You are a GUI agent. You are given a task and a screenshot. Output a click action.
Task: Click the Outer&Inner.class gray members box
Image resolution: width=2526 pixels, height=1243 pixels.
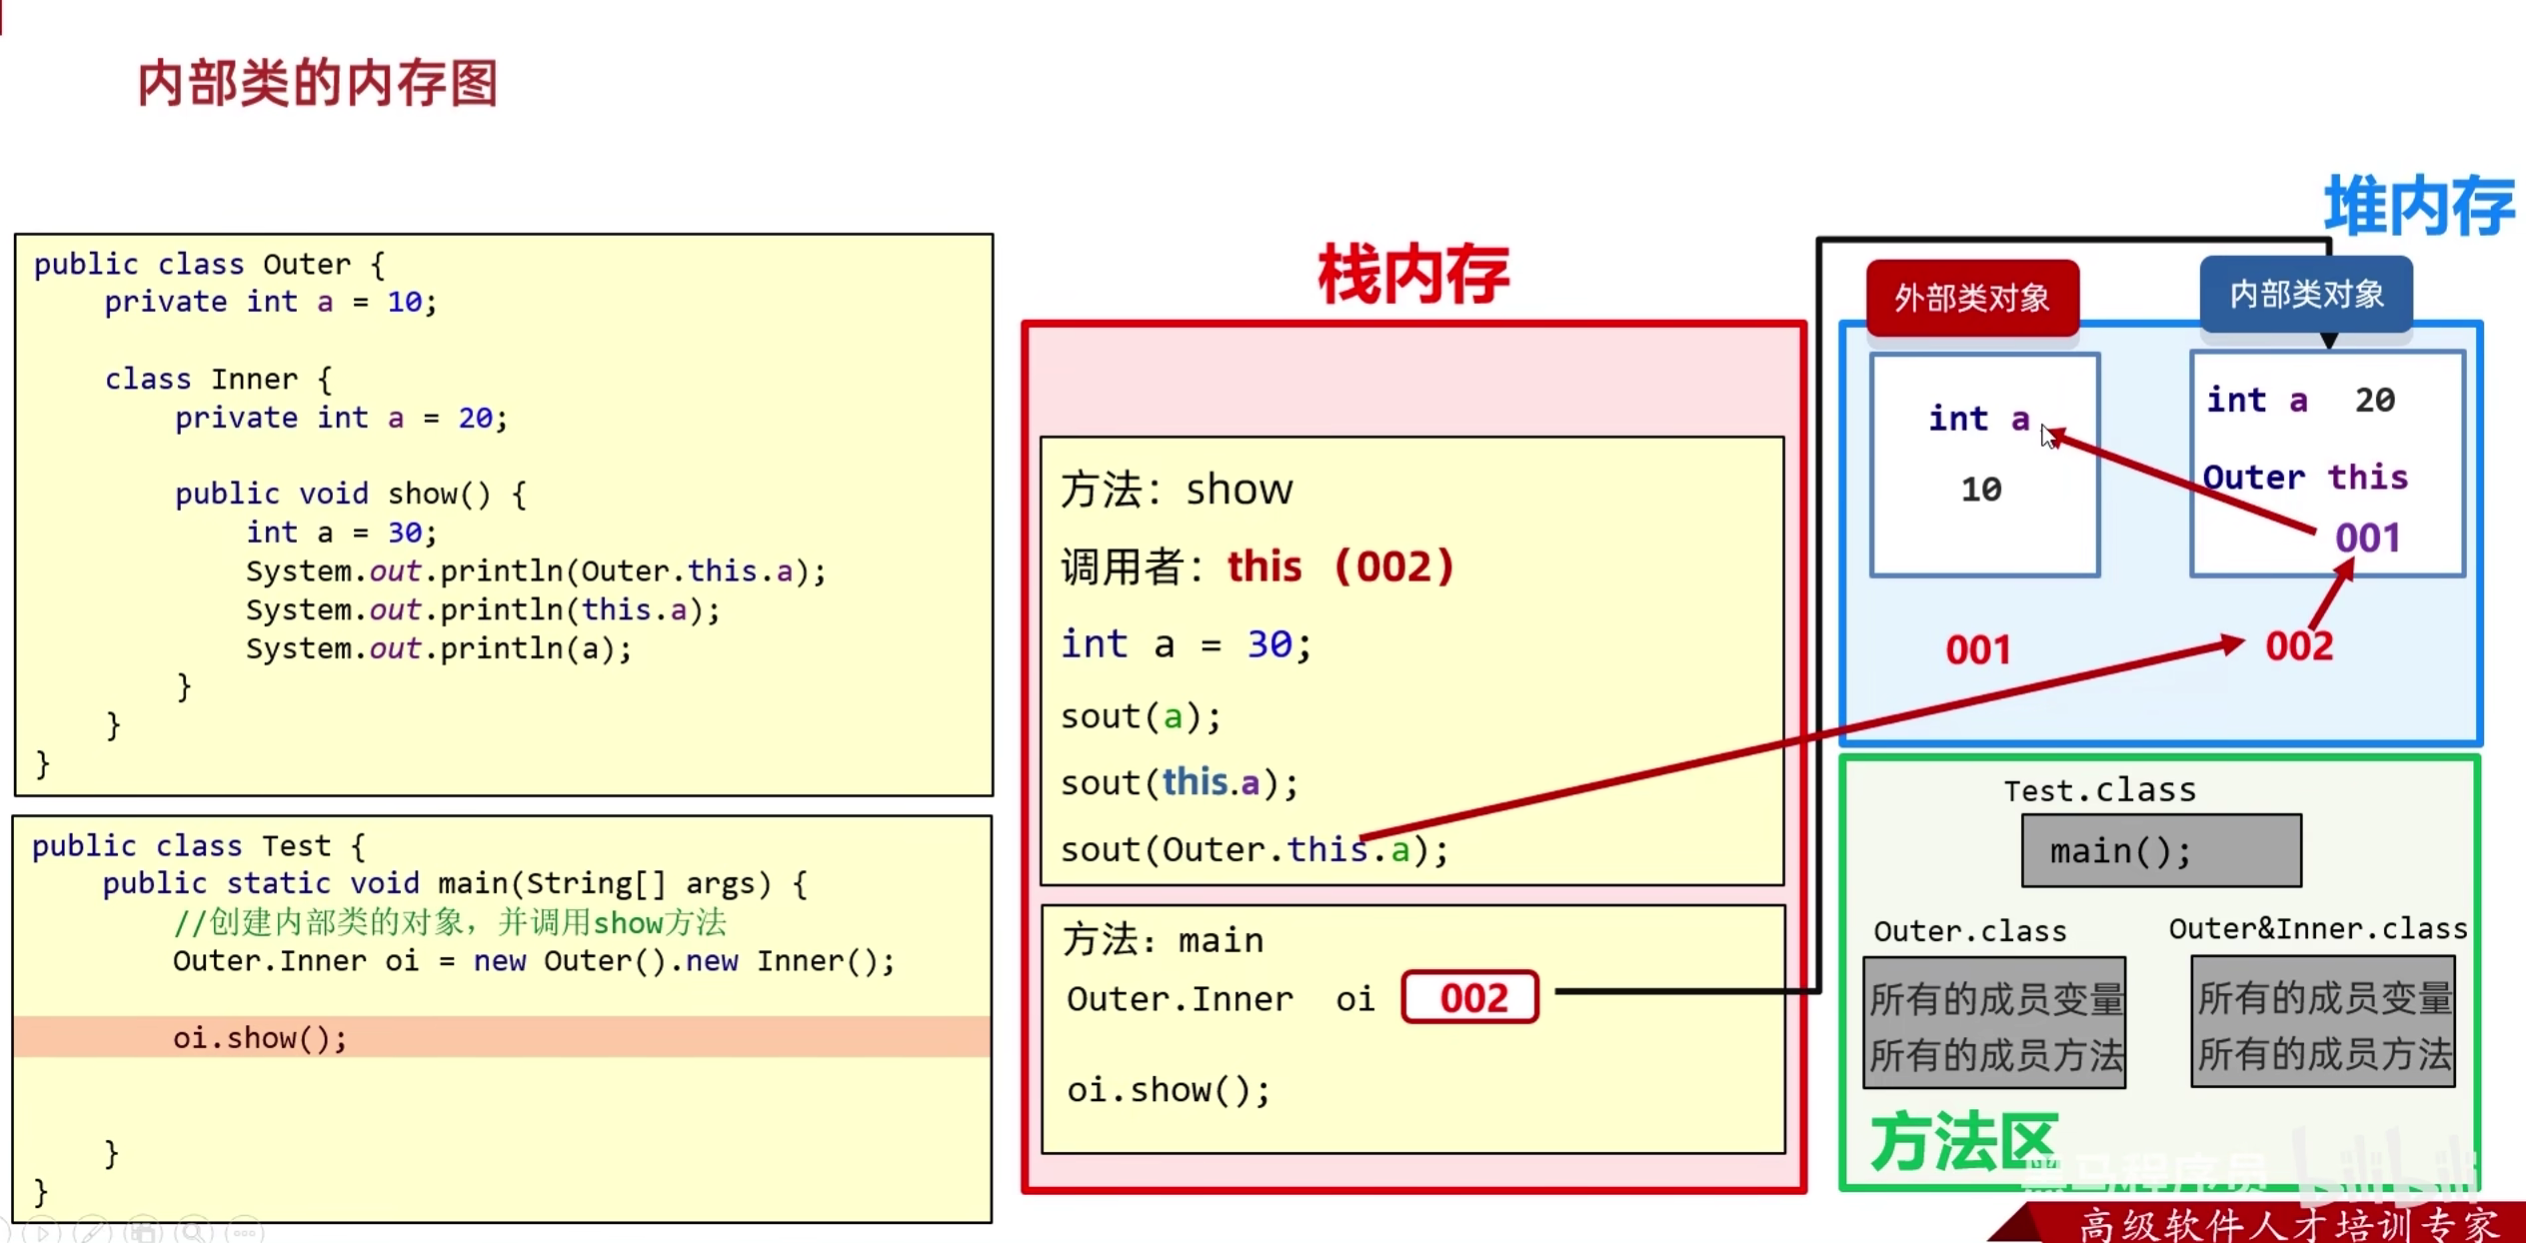(x=2322, y=1022)
